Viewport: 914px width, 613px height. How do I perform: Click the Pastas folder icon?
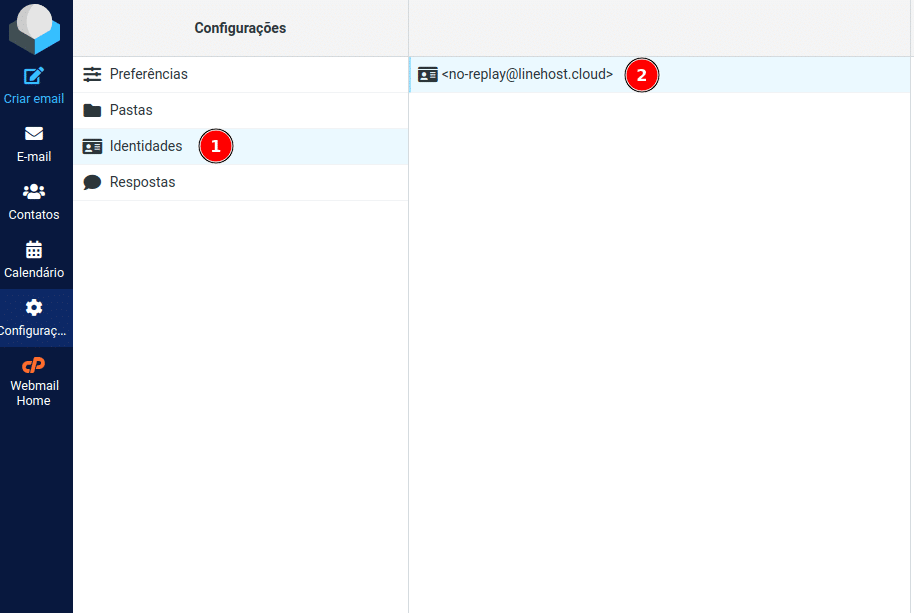click(93, 110)
